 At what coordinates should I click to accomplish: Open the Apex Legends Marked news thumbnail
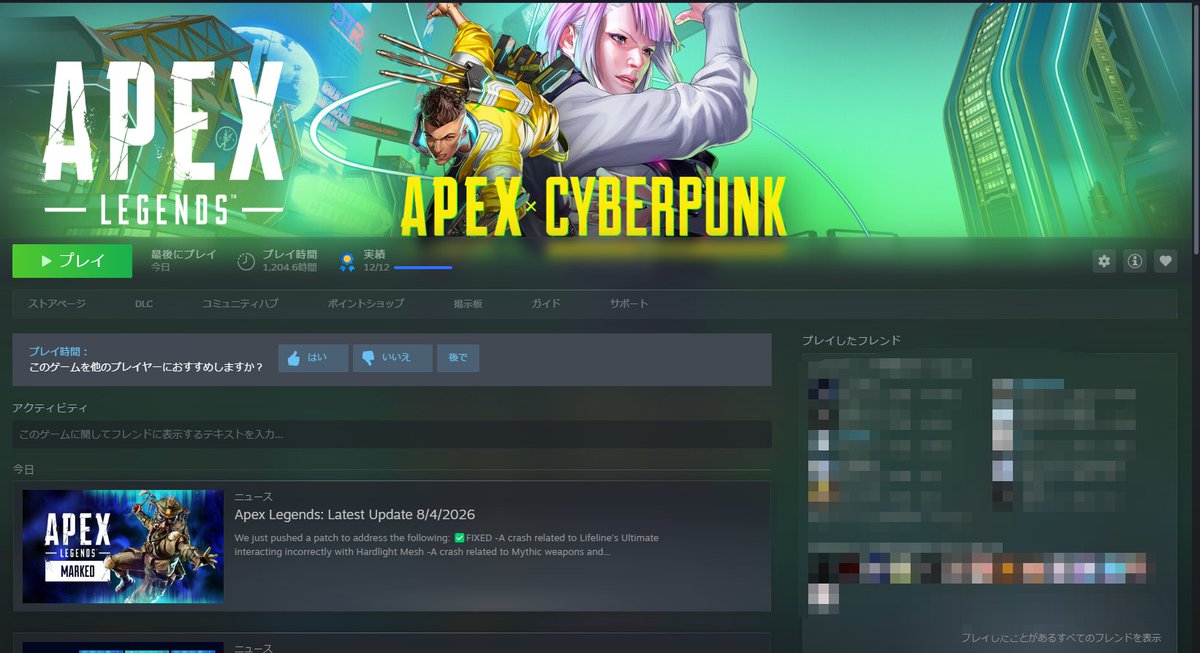(x=123, y=546)
